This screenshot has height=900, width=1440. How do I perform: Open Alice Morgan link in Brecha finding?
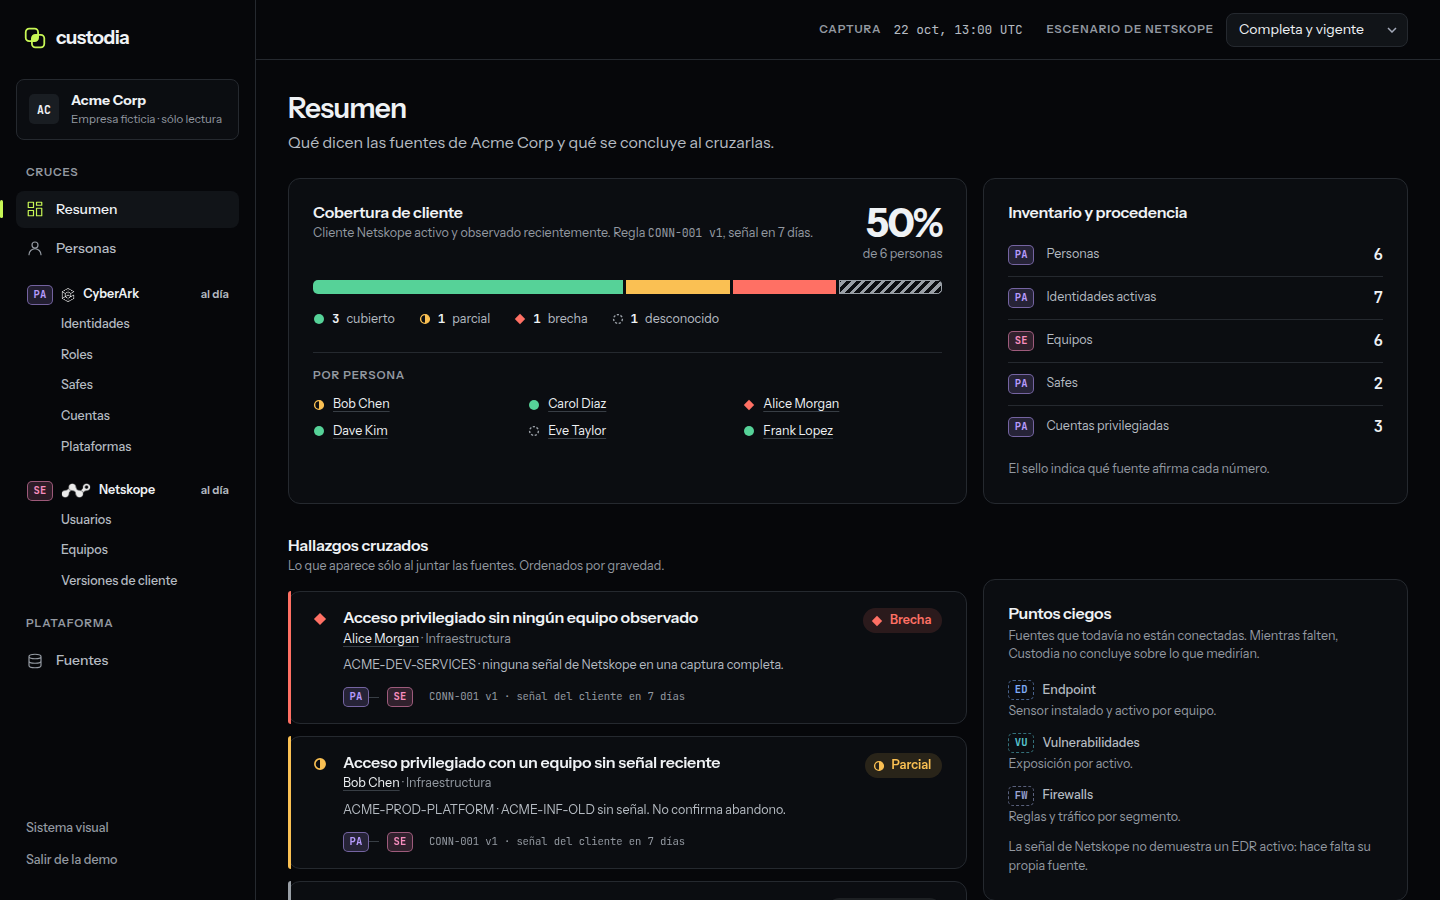(381, 639)
